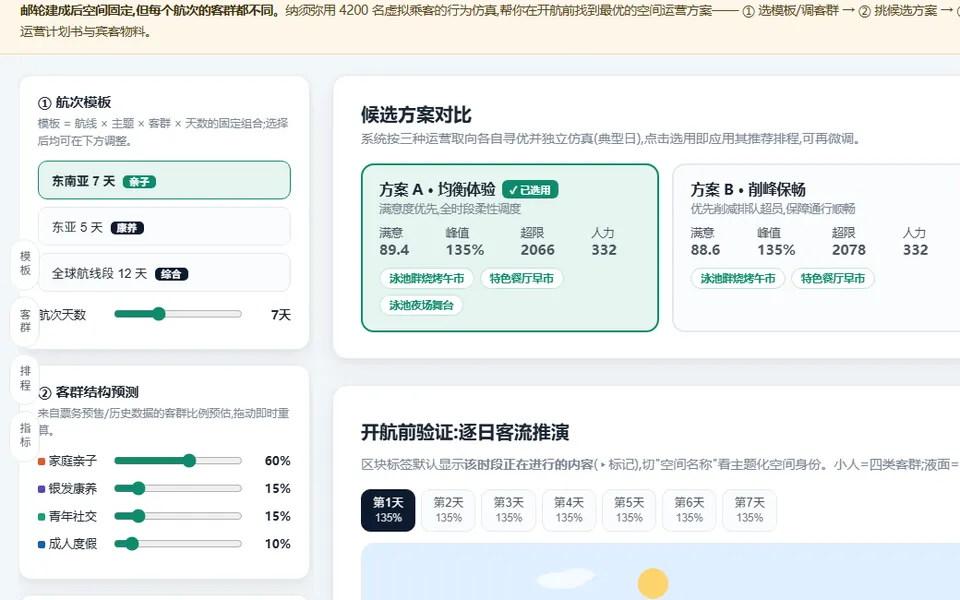Switch to 第7天 tab
The width and height of the screenshot is (960, 600).
coord(749,510)
